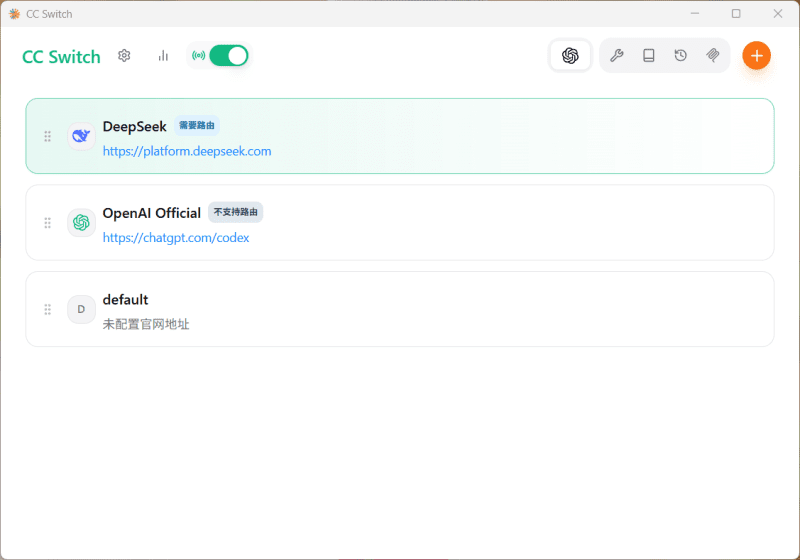Open the book prompts icon

click(648, 55)
